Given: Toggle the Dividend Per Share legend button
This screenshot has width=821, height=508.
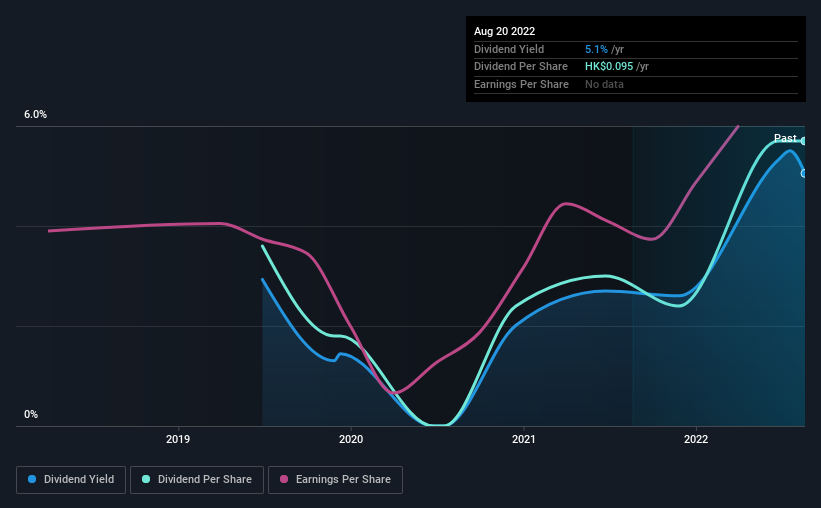Looking at the screenshot, I should pos(197,480).
